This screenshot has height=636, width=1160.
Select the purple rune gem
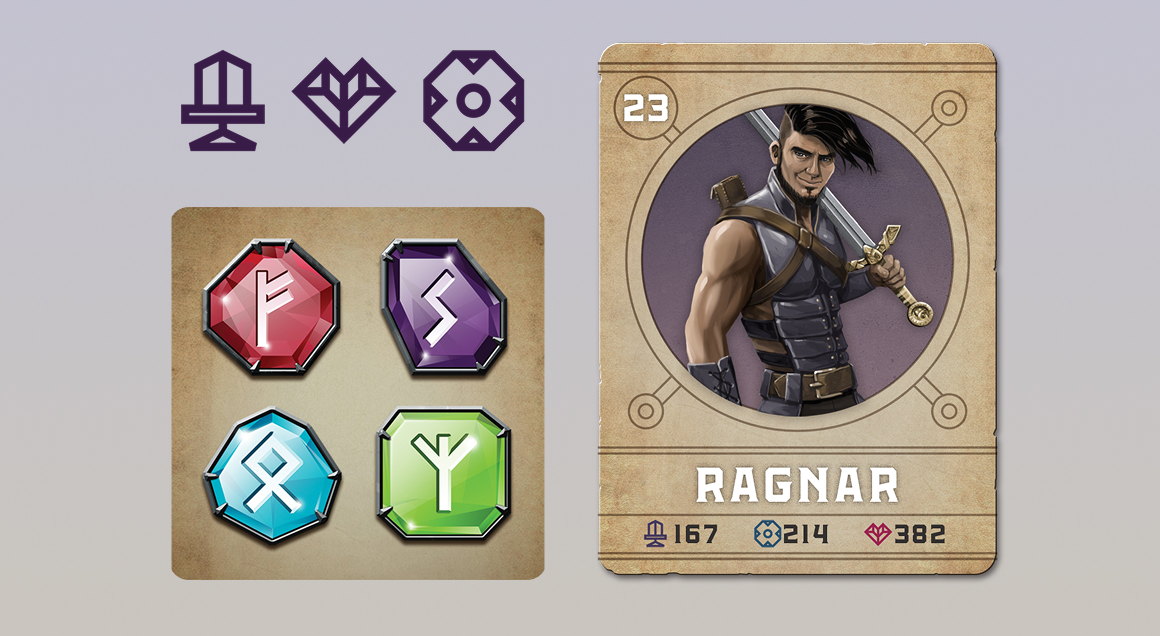point(444,305)
